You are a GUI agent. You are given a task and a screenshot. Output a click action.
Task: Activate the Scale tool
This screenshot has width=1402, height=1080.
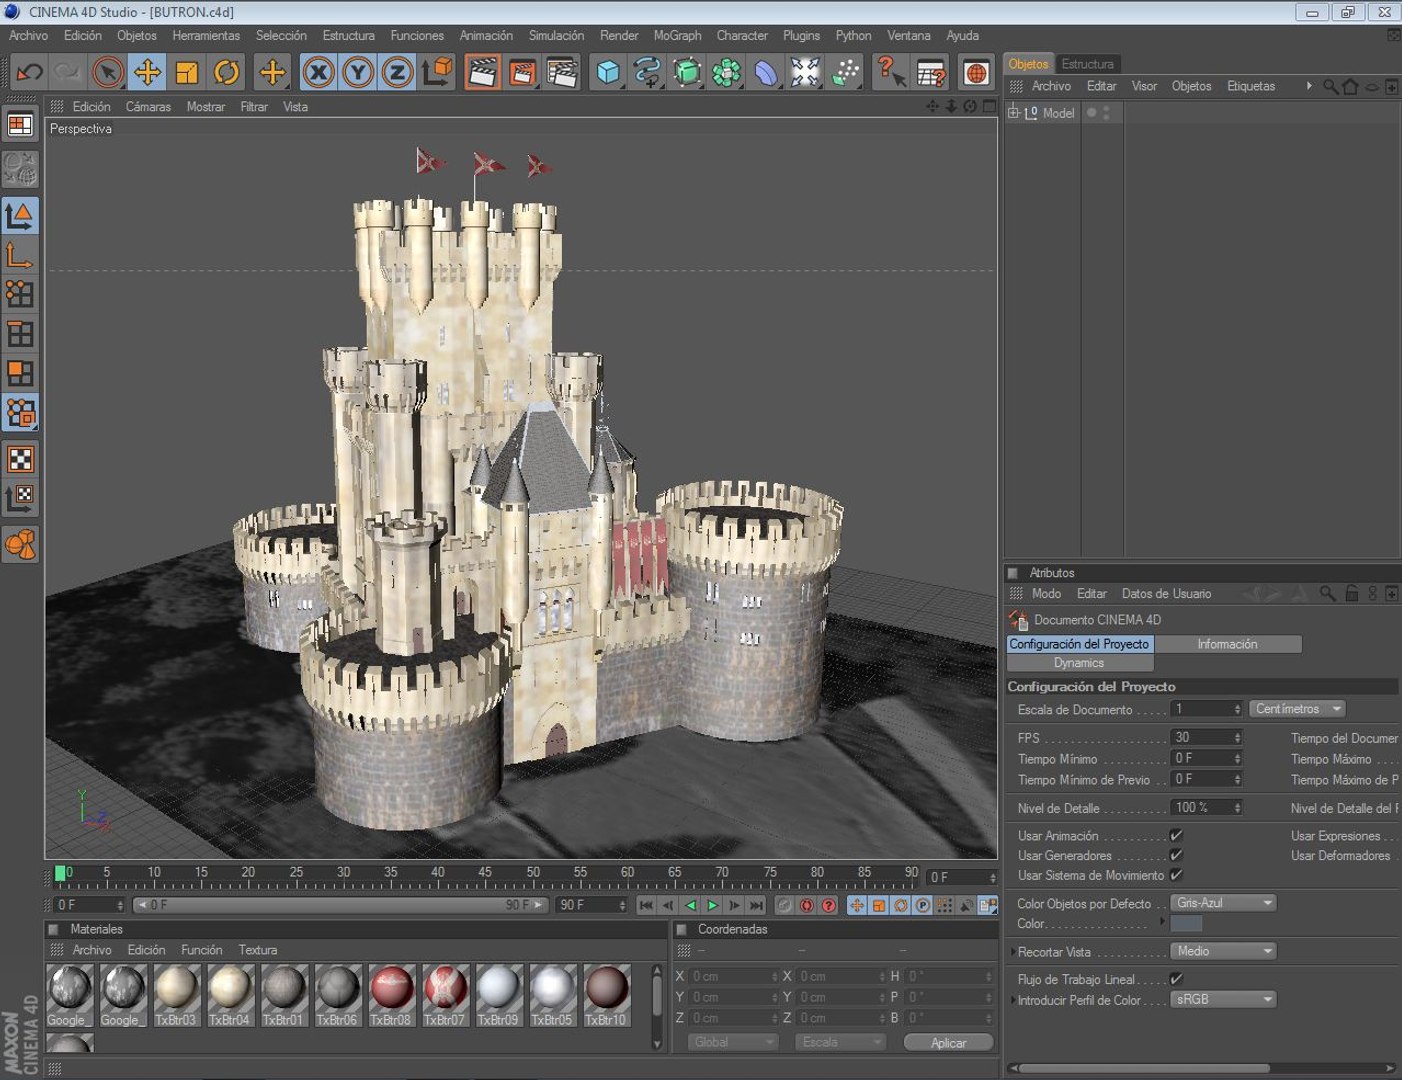[187, 72]
